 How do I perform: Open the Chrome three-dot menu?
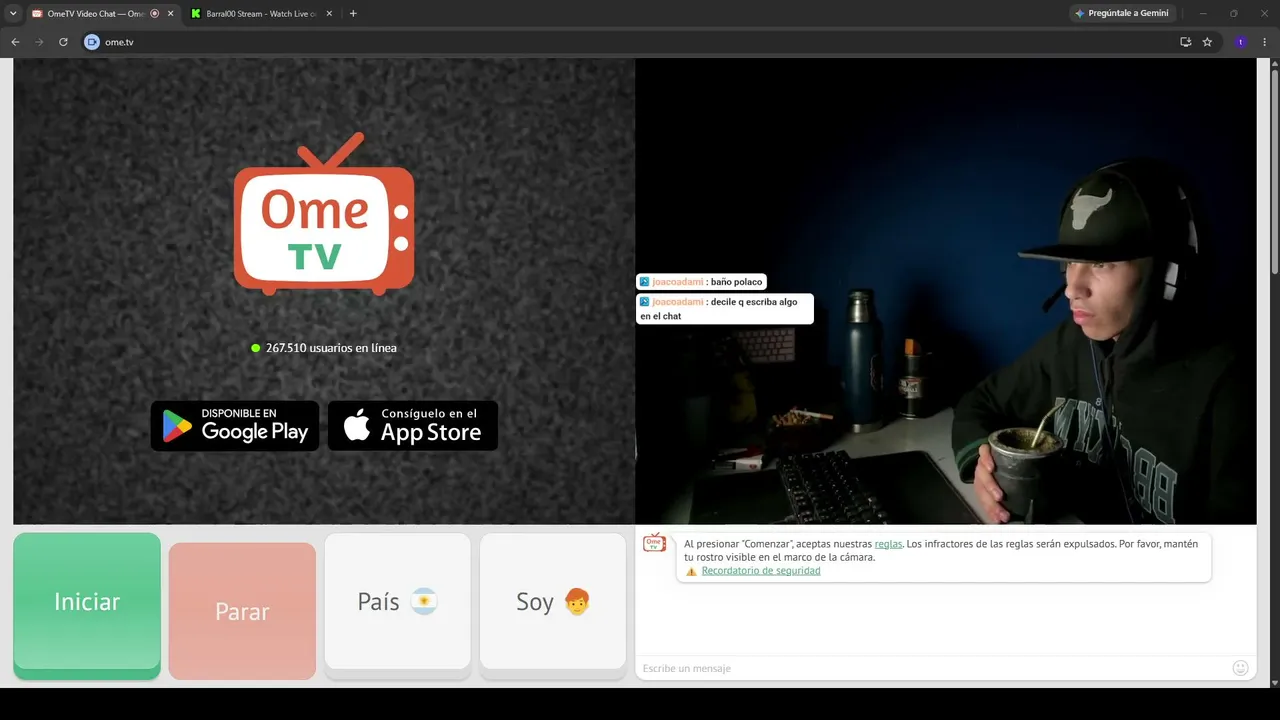tap(1265, 42)
